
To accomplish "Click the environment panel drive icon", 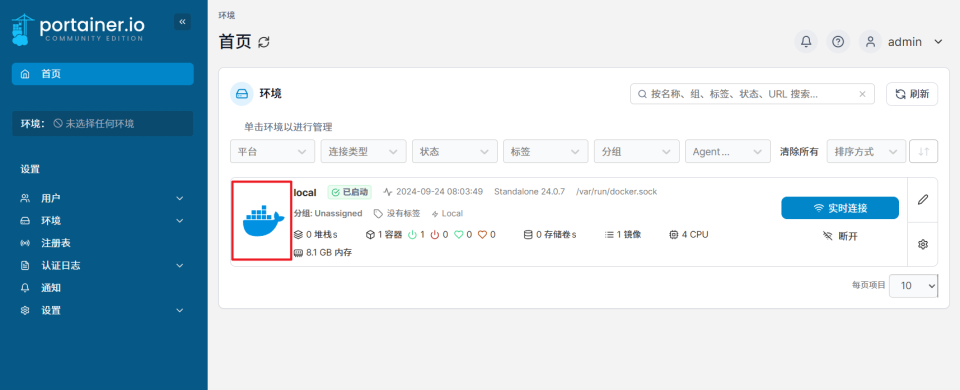I will click(x=242, y=94).
